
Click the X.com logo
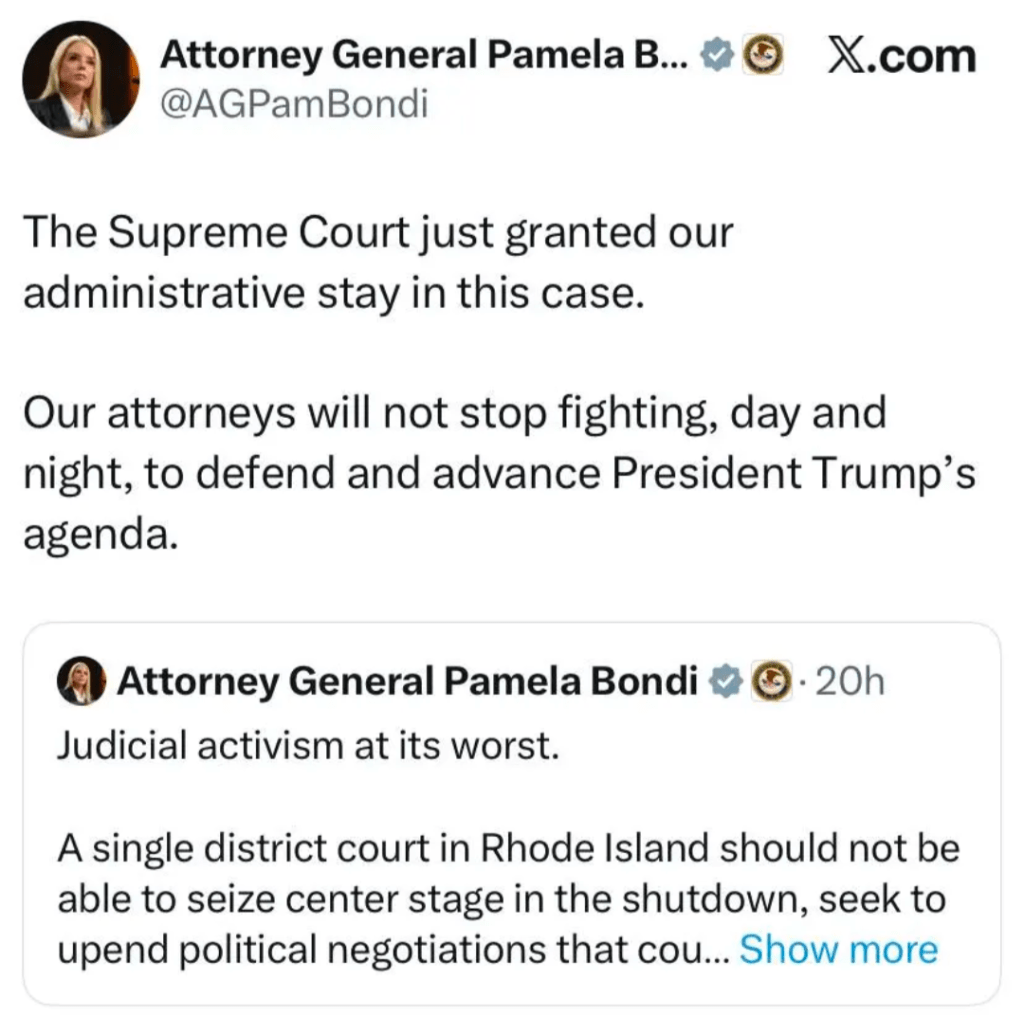coord(901,56)
